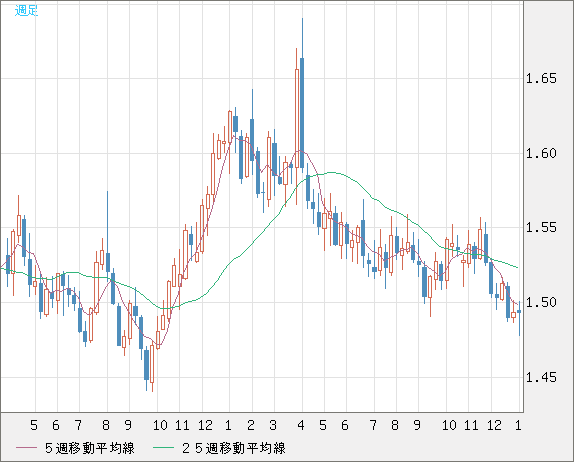Screen dimensions: 574x462
Task: Click the 週足 label at top left
Action: click(26, 11)
